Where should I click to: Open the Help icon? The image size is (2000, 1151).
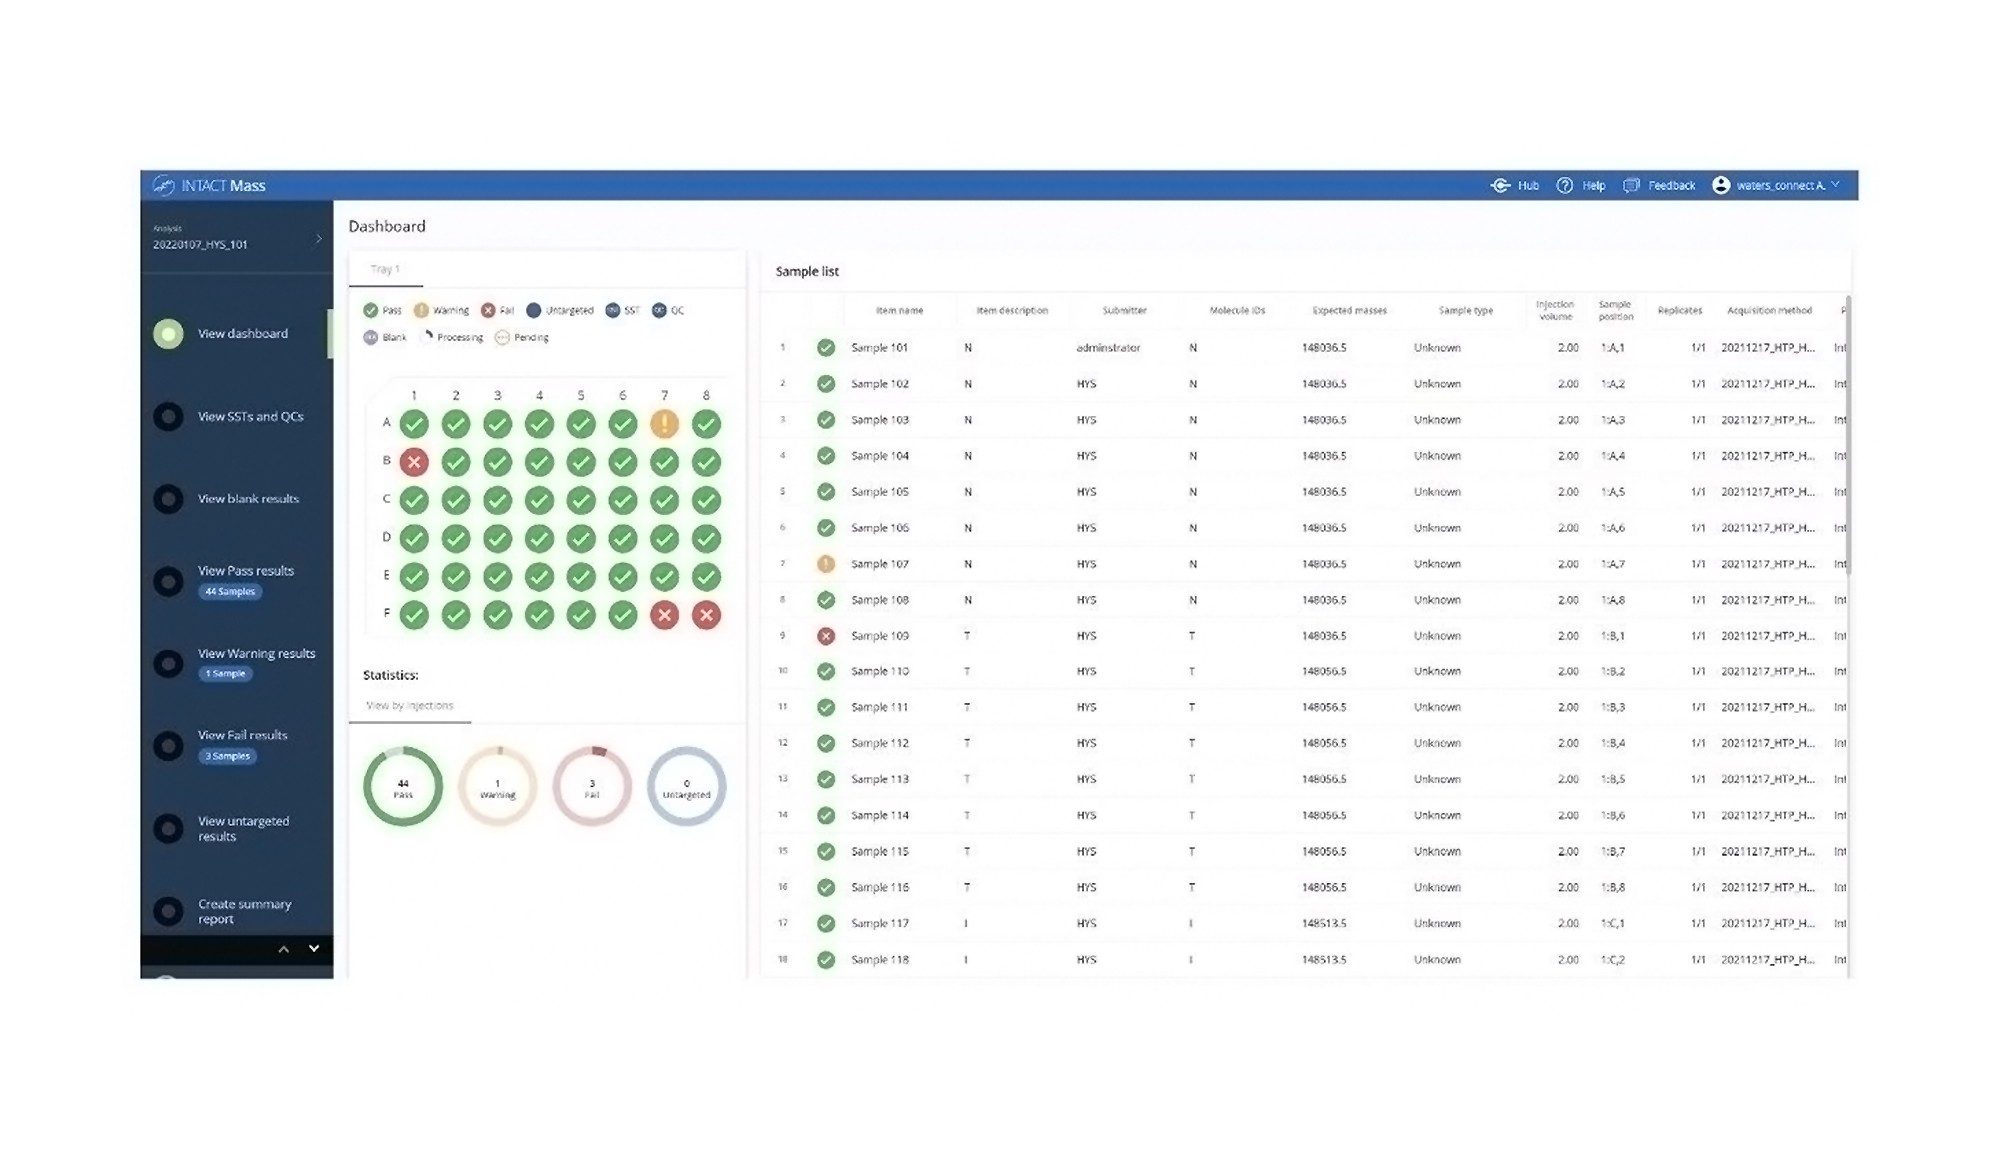[1565, 185]
